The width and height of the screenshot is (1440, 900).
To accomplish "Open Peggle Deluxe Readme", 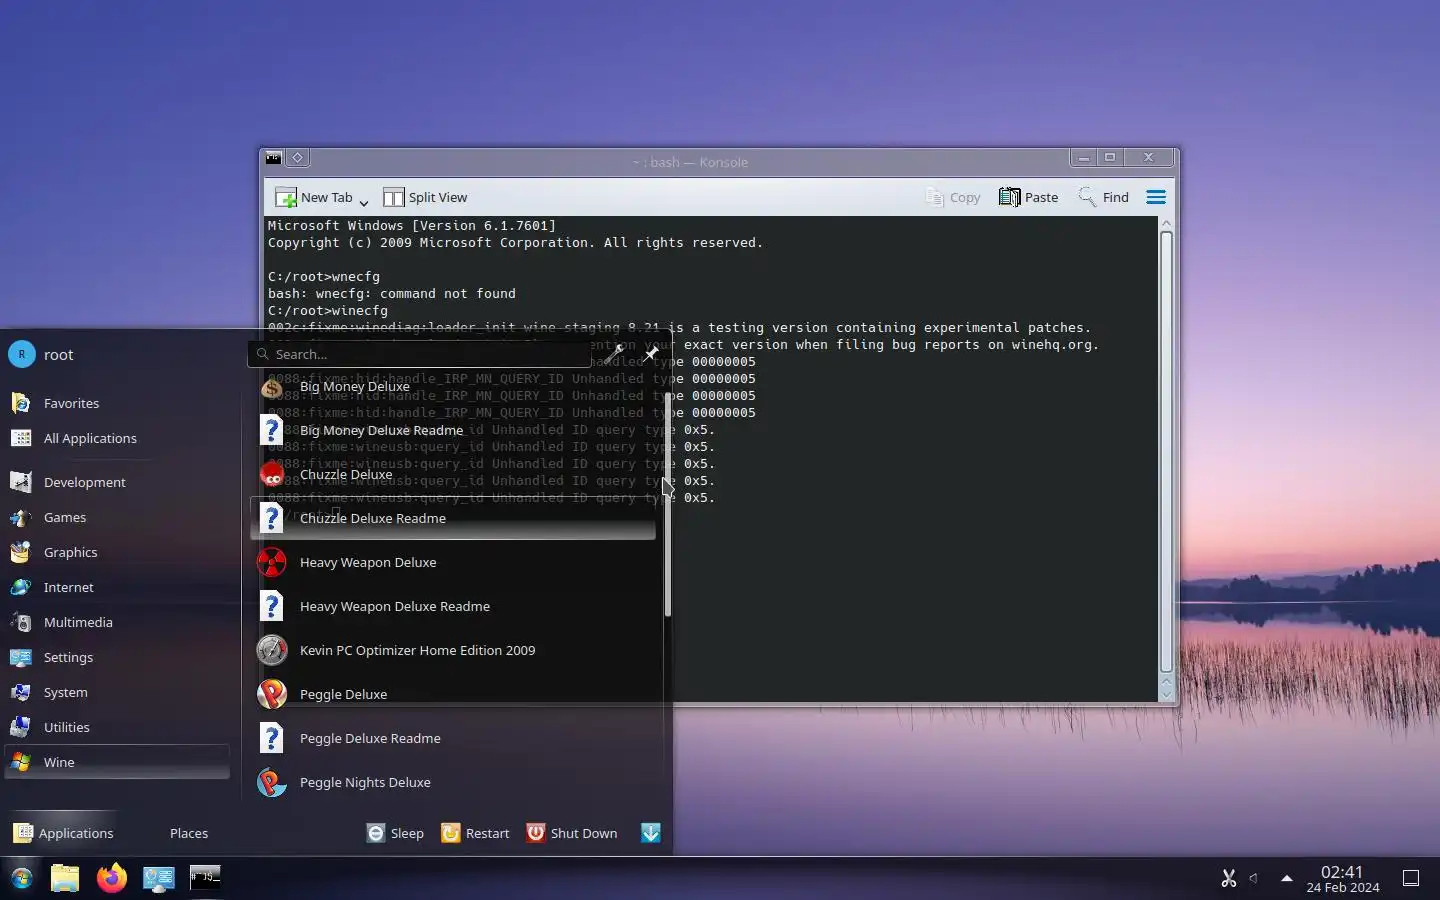I will (455, 739).
